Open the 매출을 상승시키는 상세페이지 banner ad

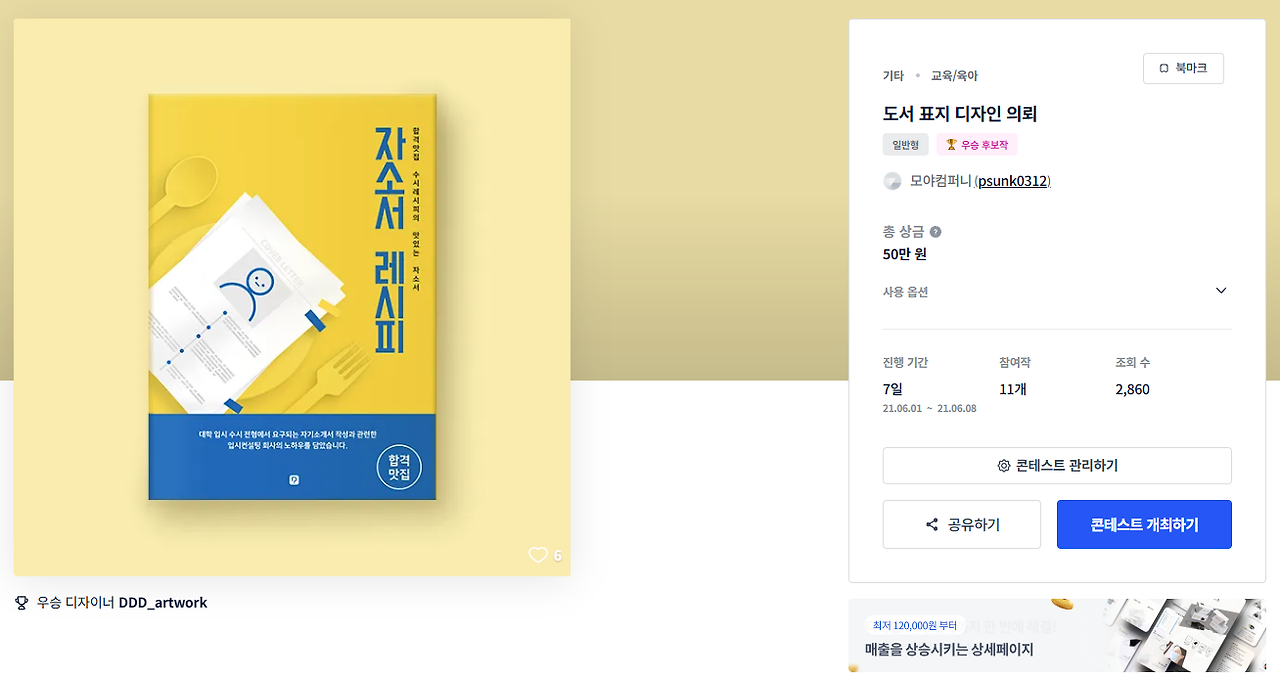(1057, 636)
